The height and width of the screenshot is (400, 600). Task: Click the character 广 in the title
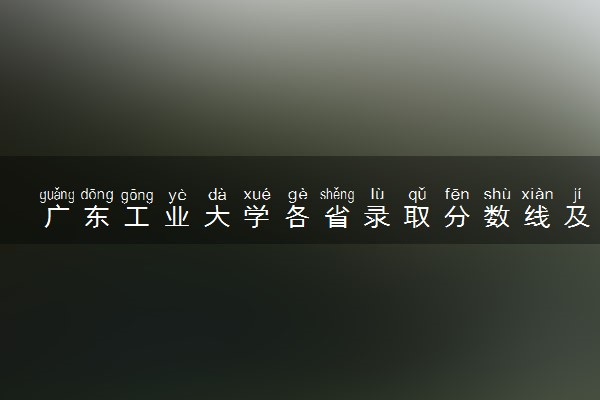[x=57, y=217]
